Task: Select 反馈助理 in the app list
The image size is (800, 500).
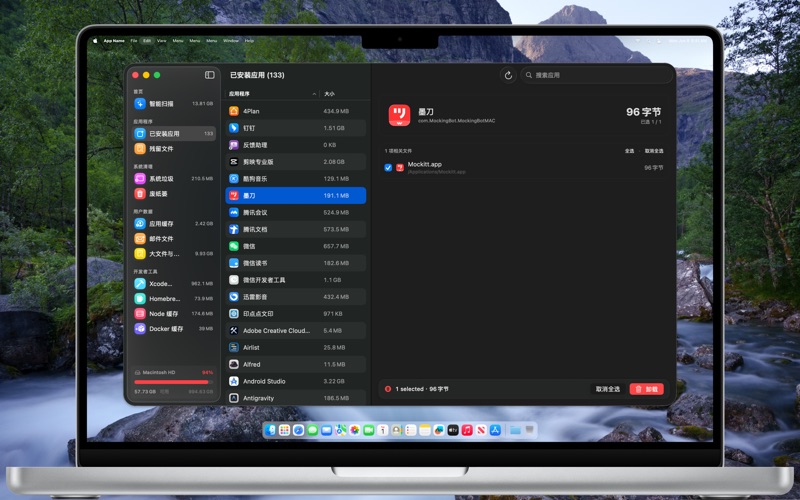Action: tap(296, 145)
